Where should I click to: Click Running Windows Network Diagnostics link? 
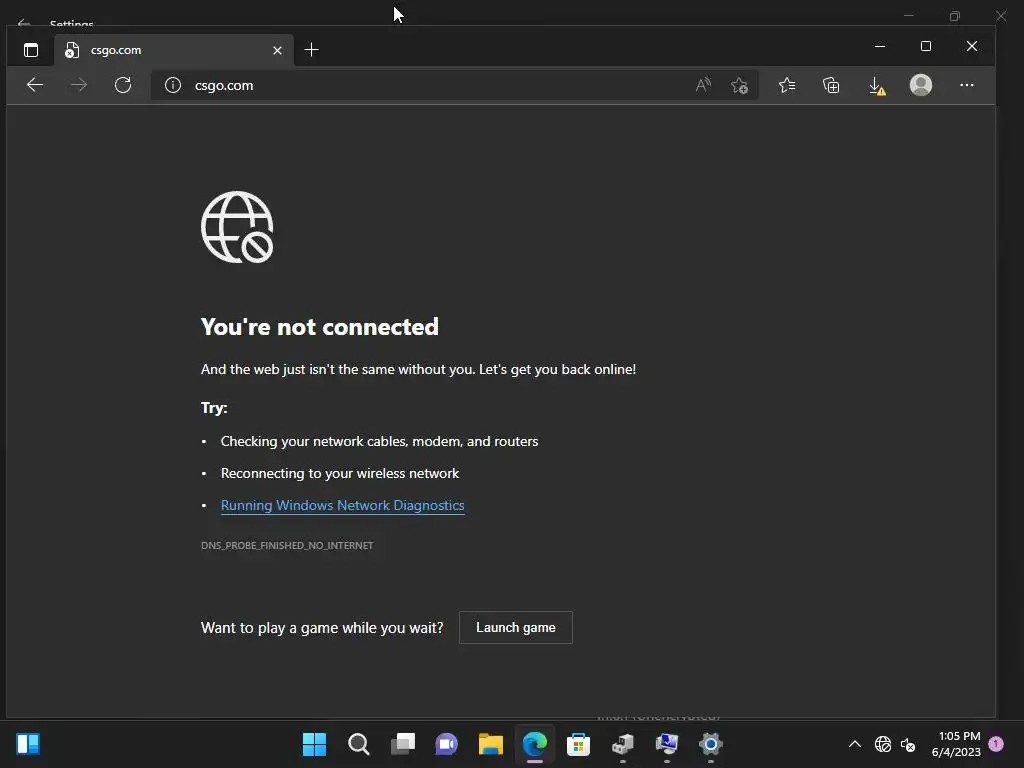(342, 505)
